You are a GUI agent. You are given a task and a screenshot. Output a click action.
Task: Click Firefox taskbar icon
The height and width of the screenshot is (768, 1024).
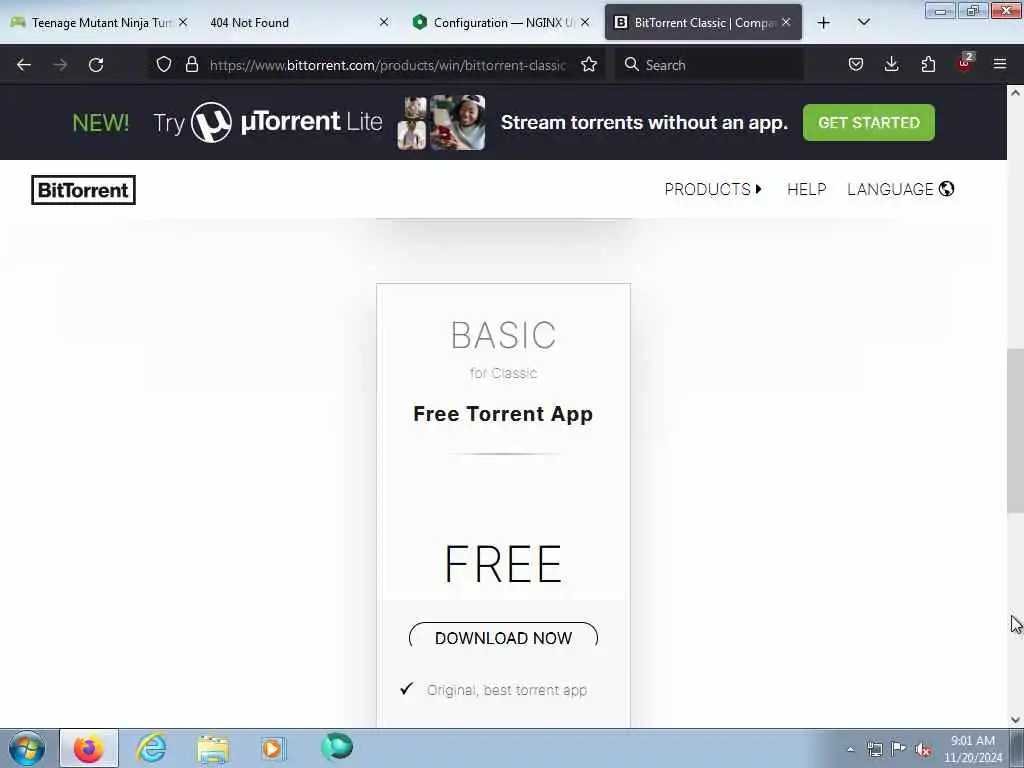[89, 748]
